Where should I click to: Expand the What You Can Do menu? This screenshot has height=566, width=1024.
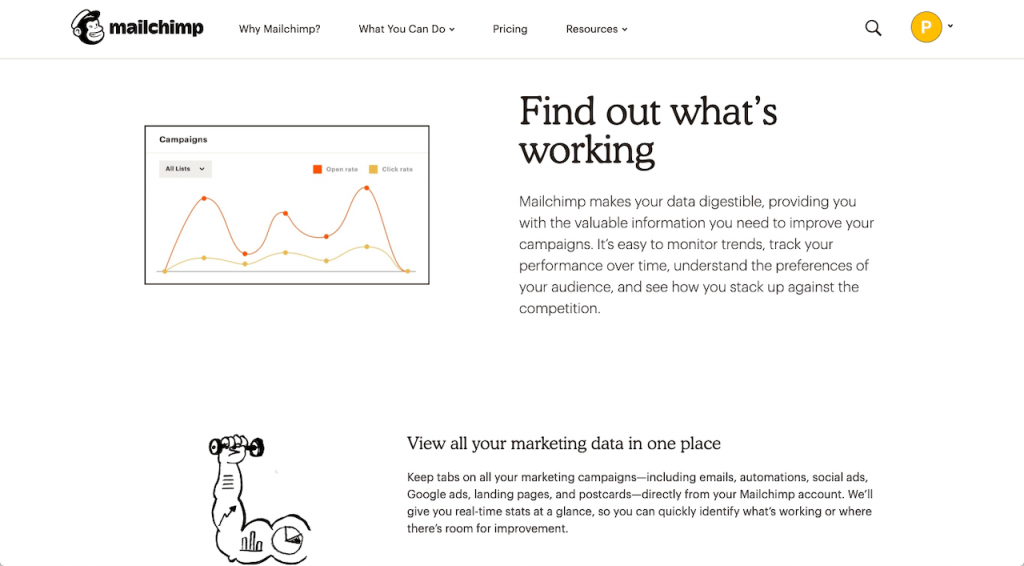[406, 29]
